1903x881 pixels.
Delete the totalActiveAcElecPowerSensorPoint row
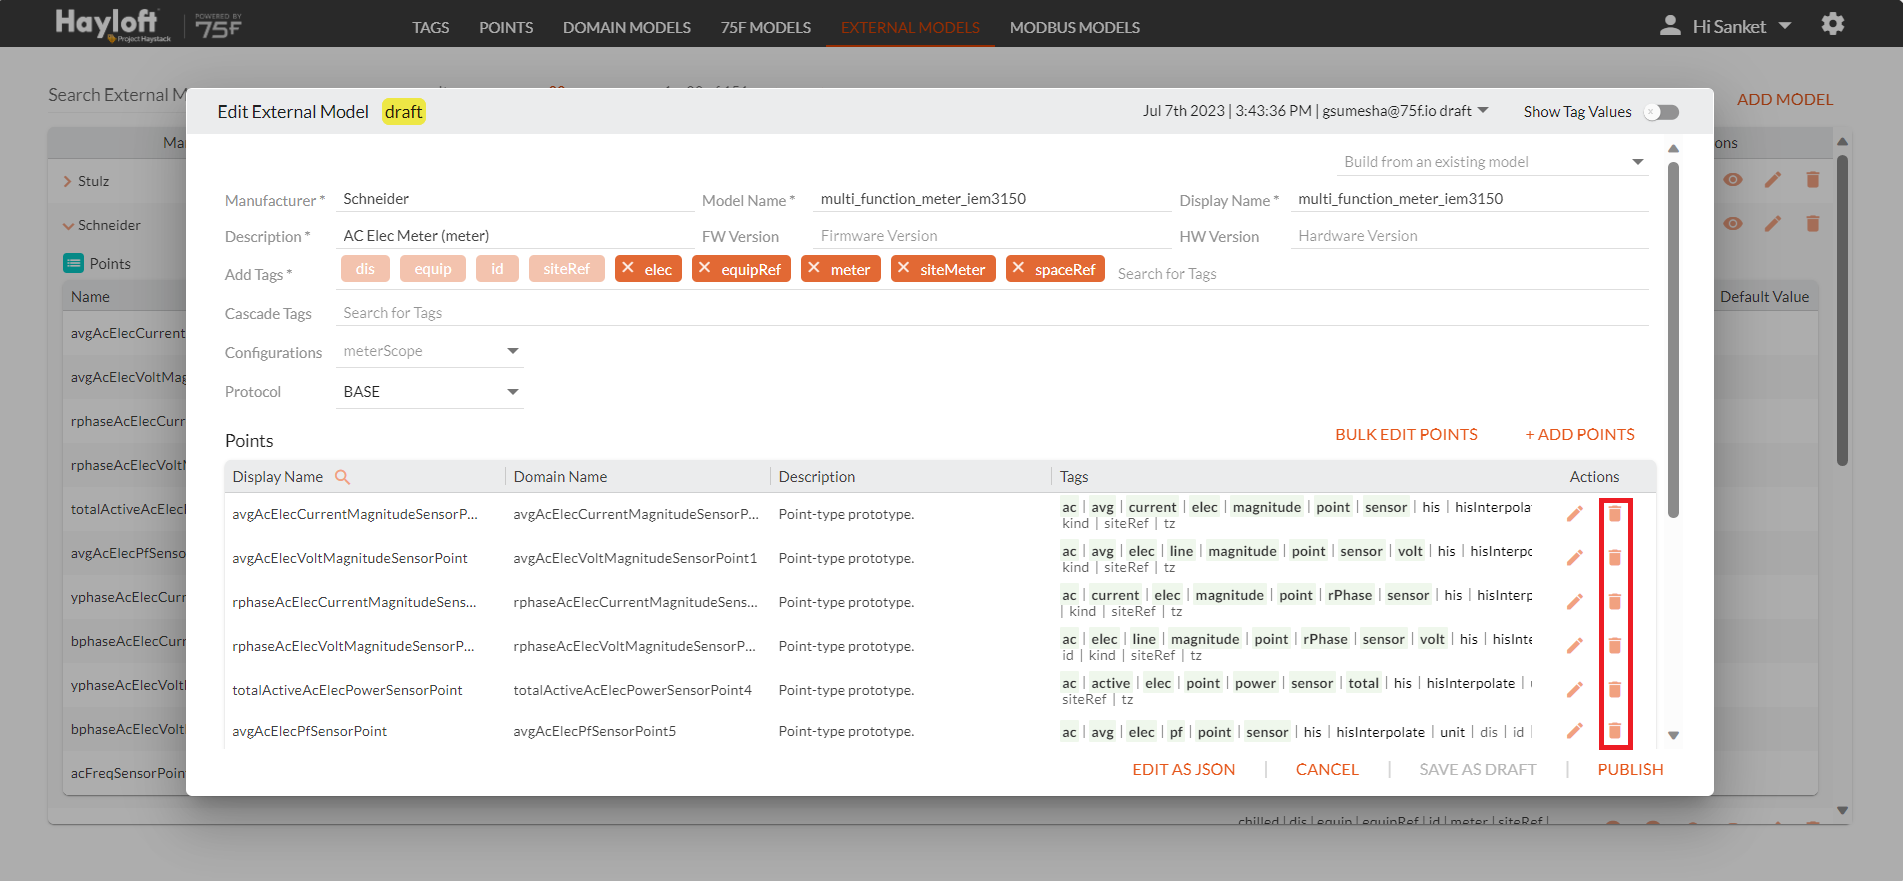pyautogui.click(x=1614, y=690)
